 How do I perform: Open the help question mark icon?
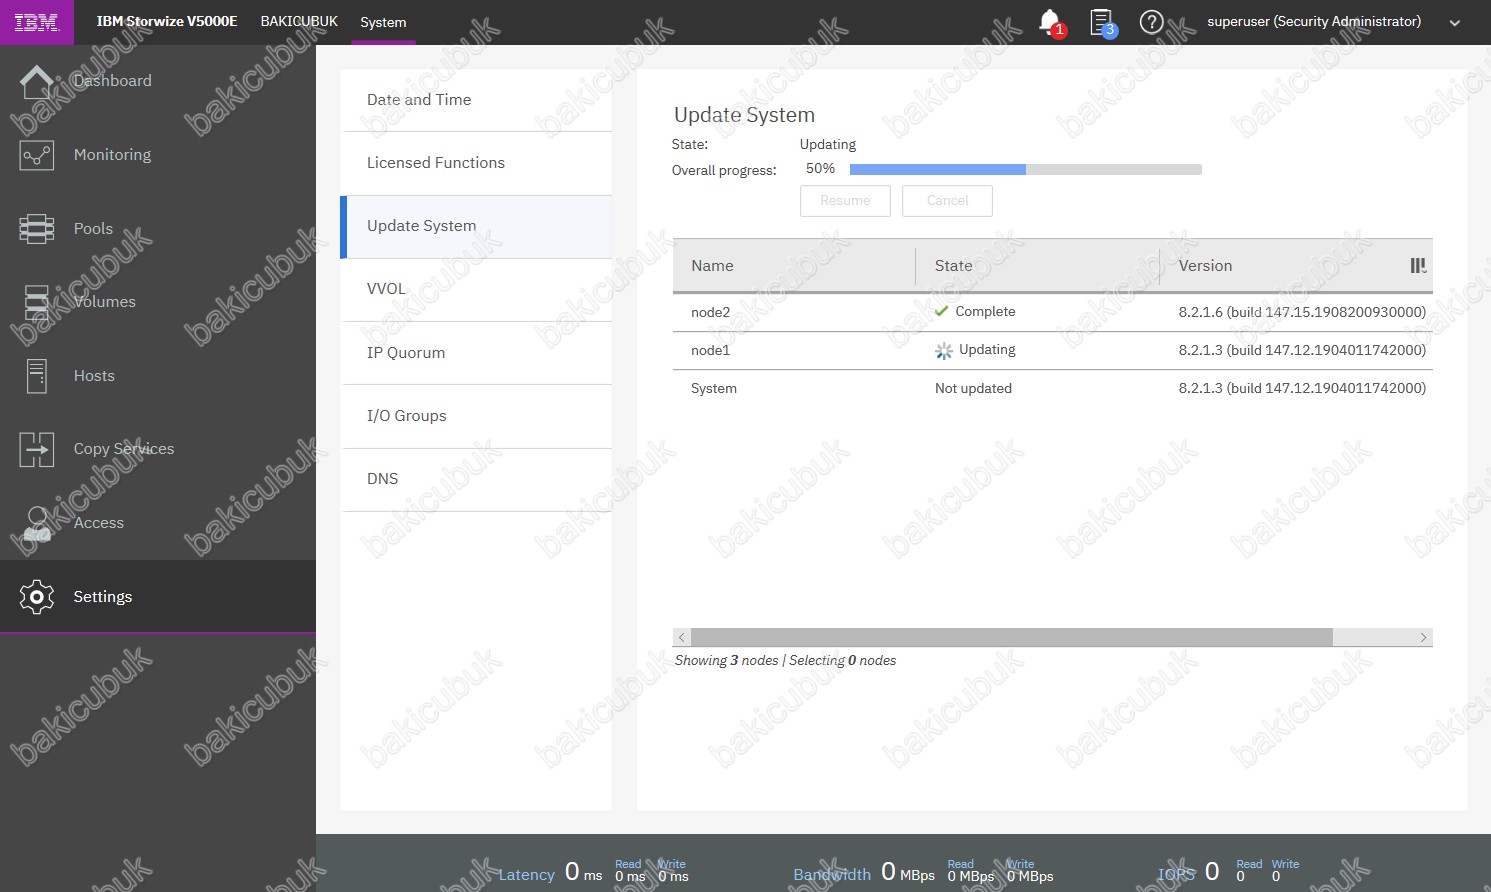[1152, 21]
